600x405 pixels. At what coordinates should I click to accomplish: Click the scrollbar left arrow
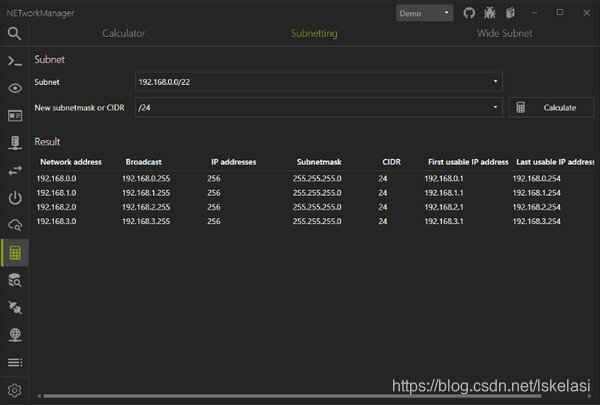(x=39, y=396)
